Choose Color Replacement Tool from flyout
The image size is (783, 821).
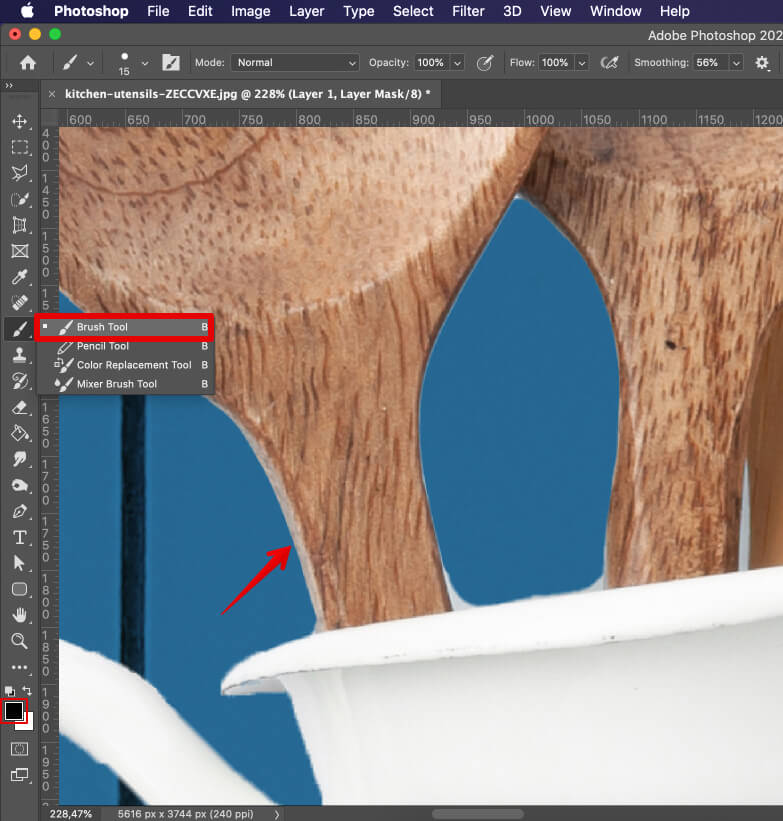tap(126, 365)
